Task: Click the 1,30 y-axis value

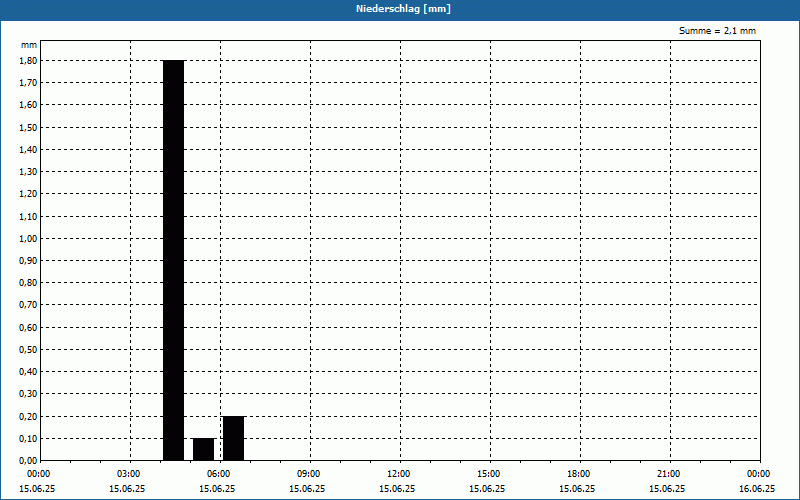Action: 28,171
